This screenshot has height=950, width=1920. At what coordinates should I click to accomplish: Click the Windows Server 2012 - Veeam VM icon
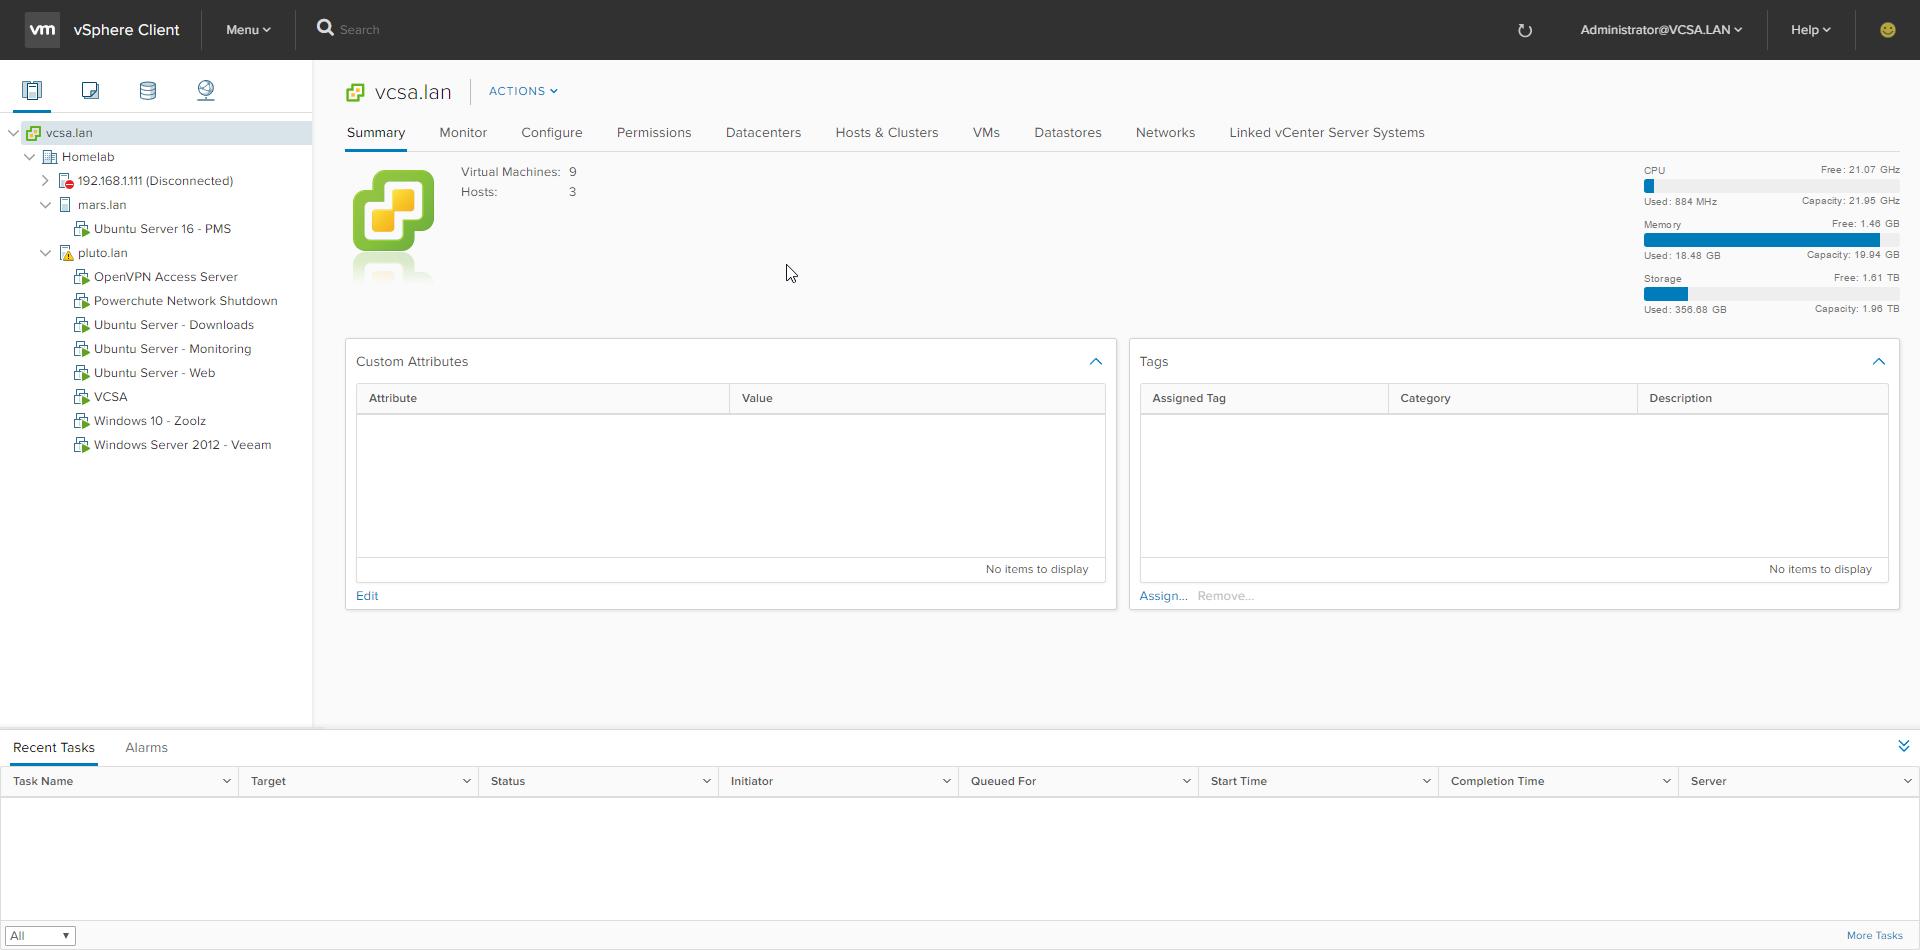tap(82, 445)
